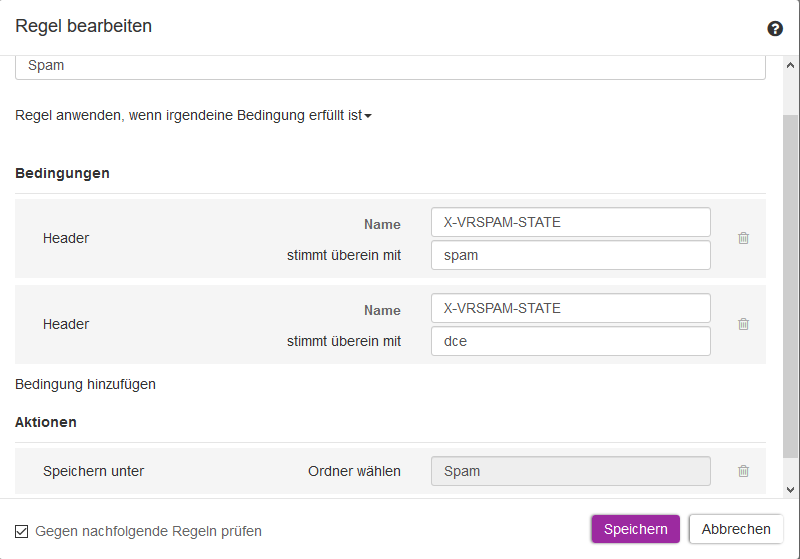Click the Abbrechen button
This screenshot has height=559, width=800.
coord(736,529)
